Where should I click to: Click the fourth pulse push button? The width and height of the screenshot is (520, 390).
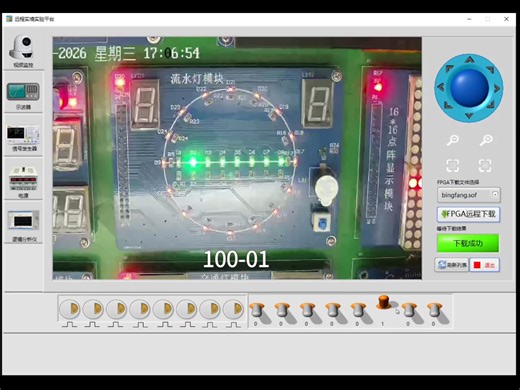tap(139, 309)
